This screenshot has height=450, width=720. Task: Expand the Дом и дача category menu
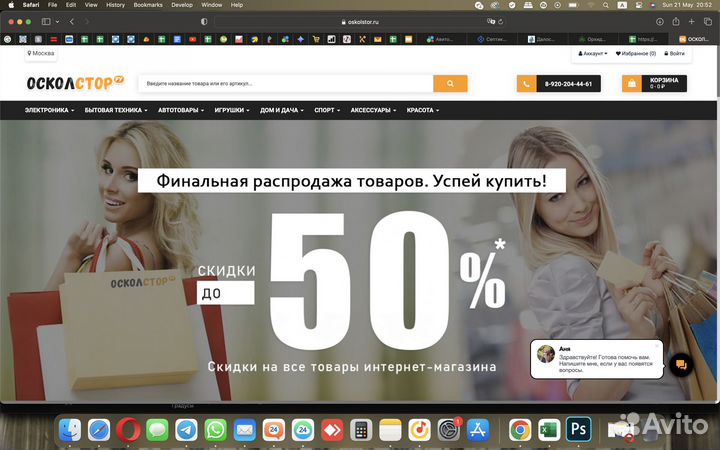pyautogui.click(x=282, y=110)
